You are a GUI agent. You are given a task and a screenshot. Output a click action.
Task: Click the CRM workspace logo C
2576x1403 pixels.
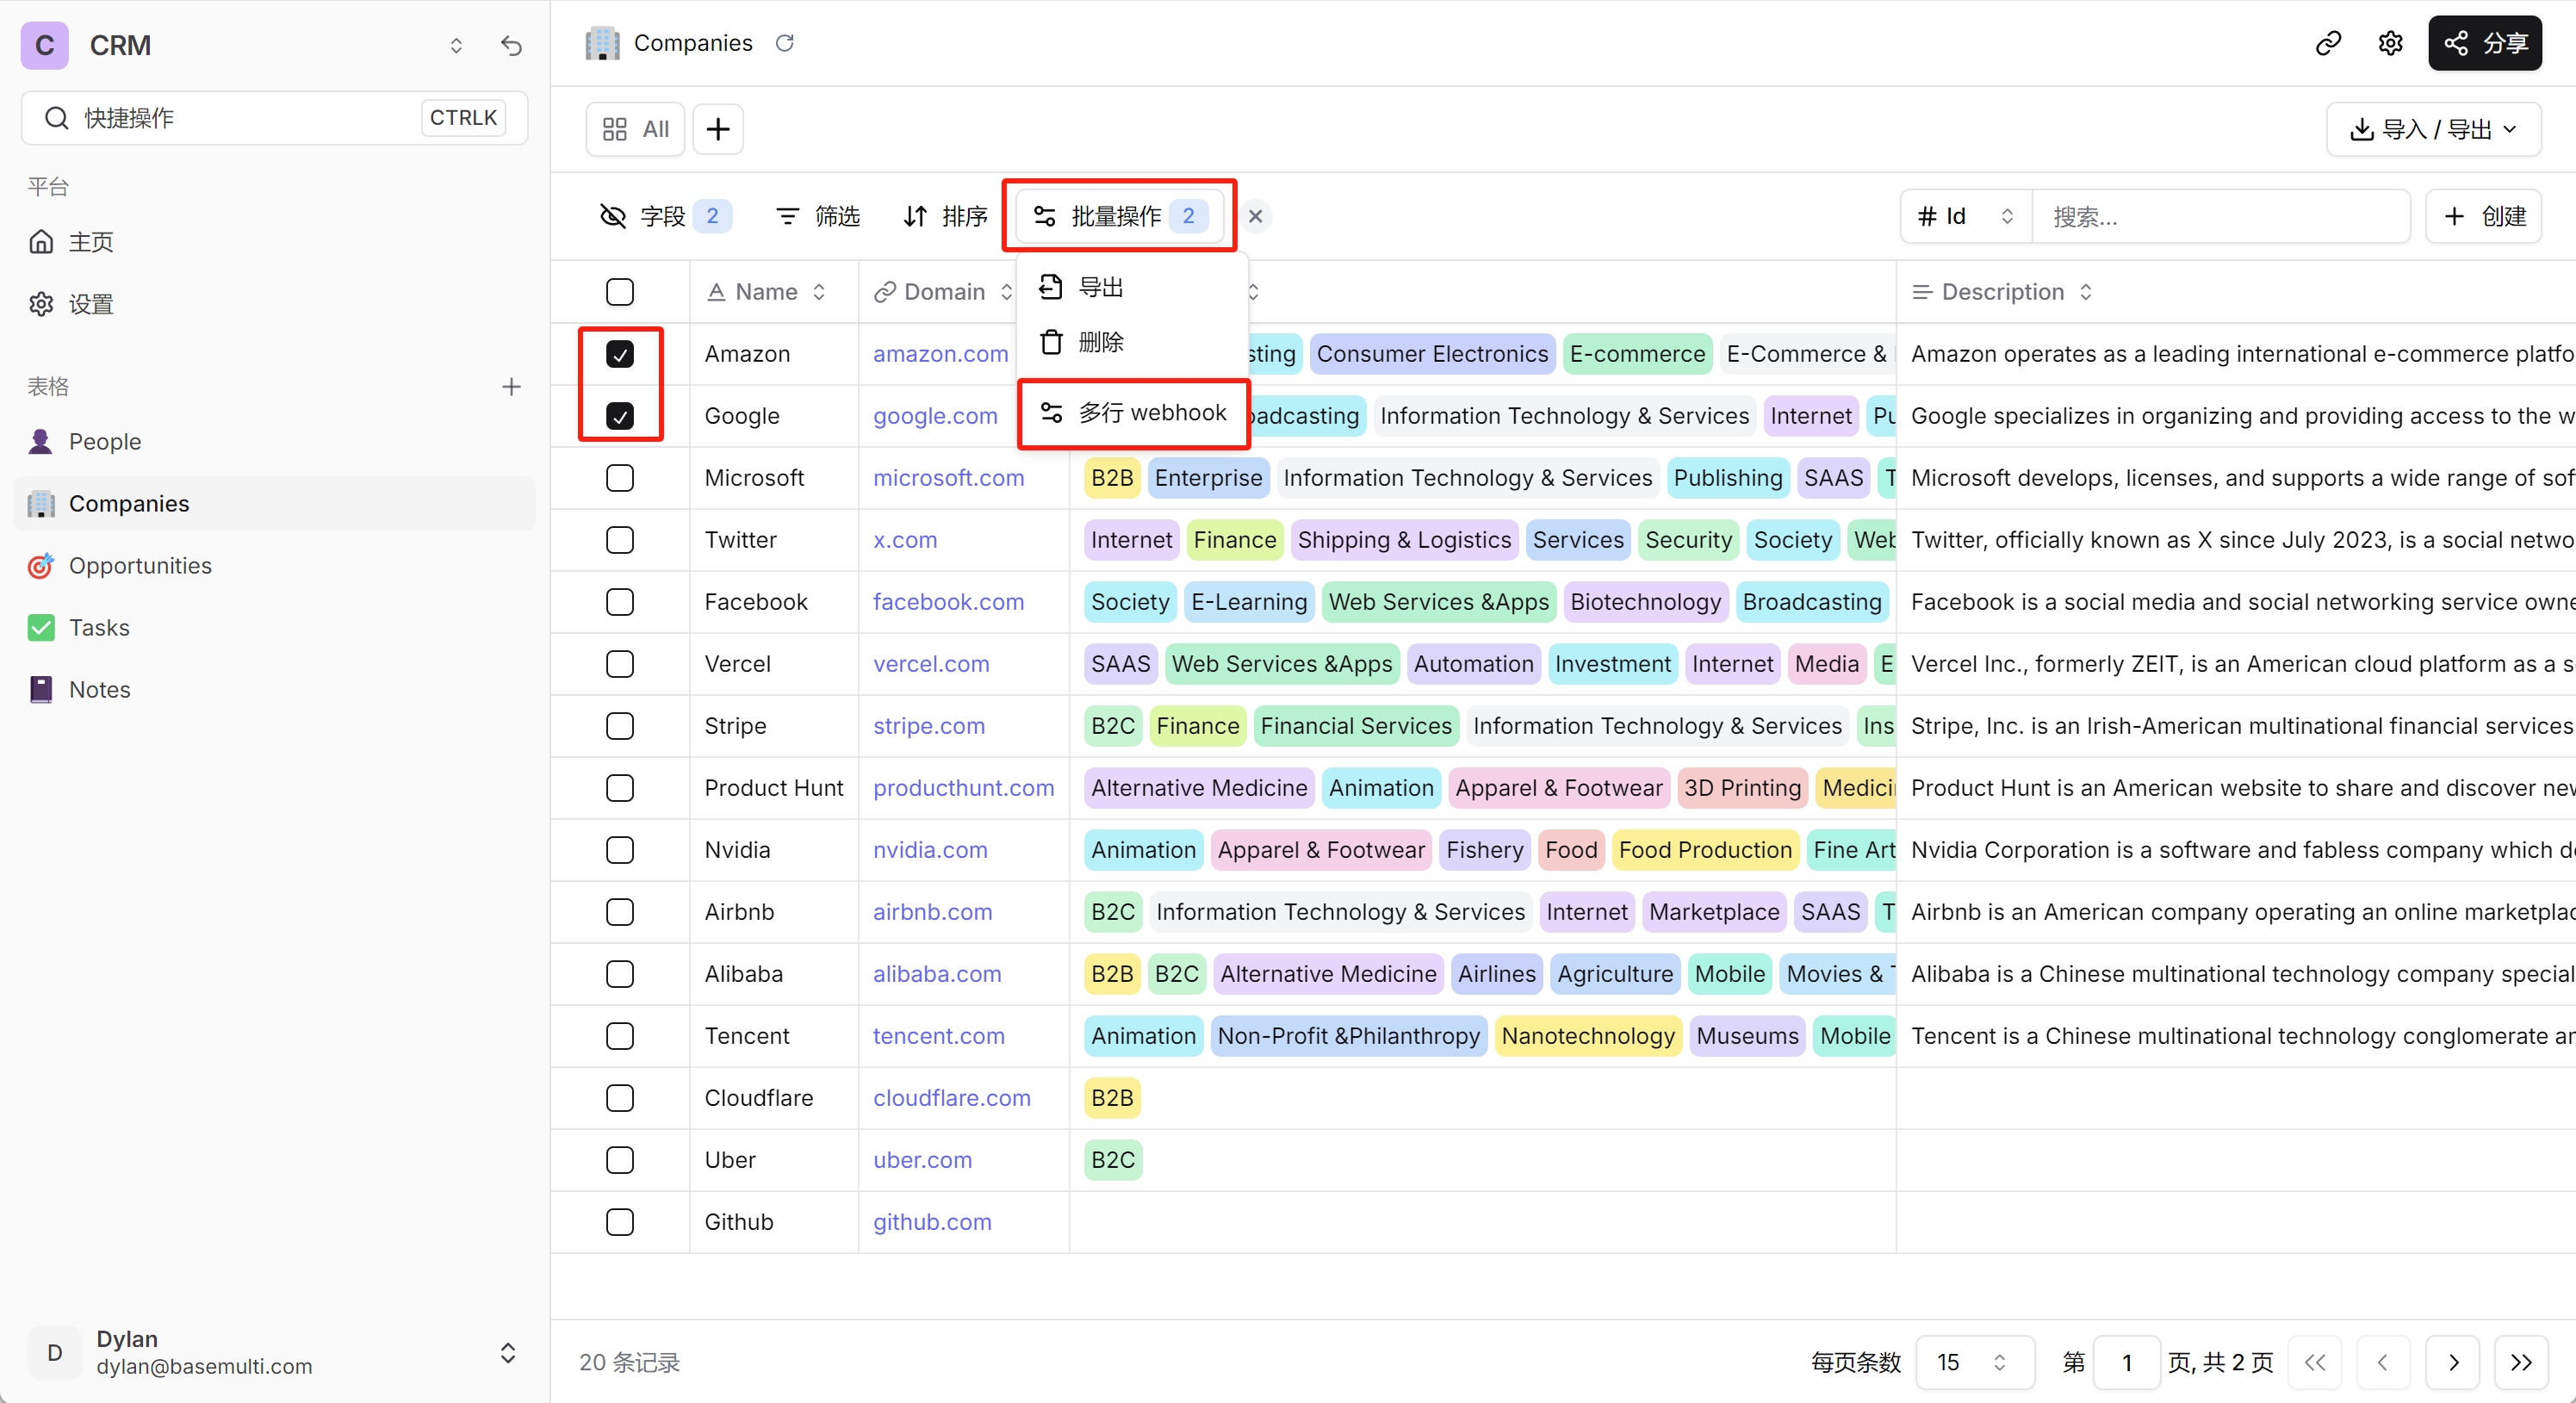coord(45,45)
